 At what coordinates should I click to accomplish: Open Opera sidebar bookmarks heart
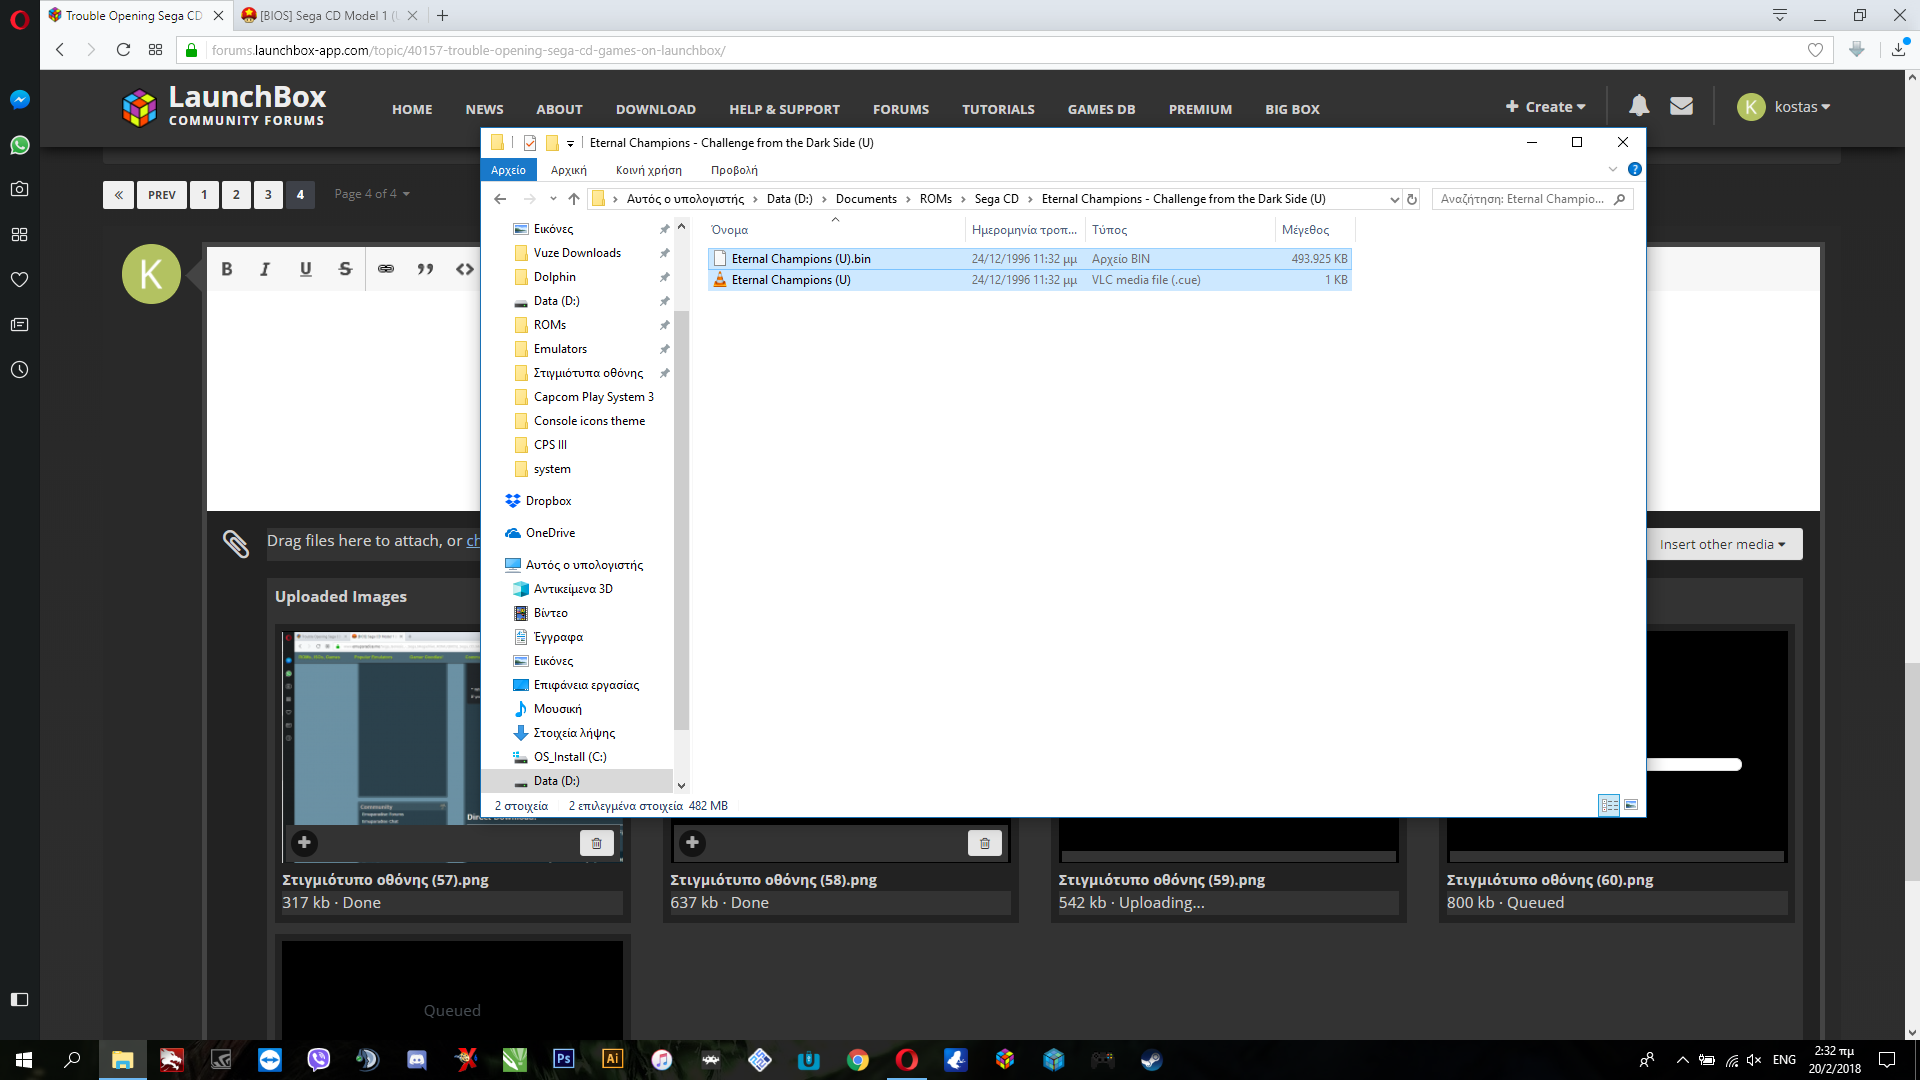[x=19, y=279]
